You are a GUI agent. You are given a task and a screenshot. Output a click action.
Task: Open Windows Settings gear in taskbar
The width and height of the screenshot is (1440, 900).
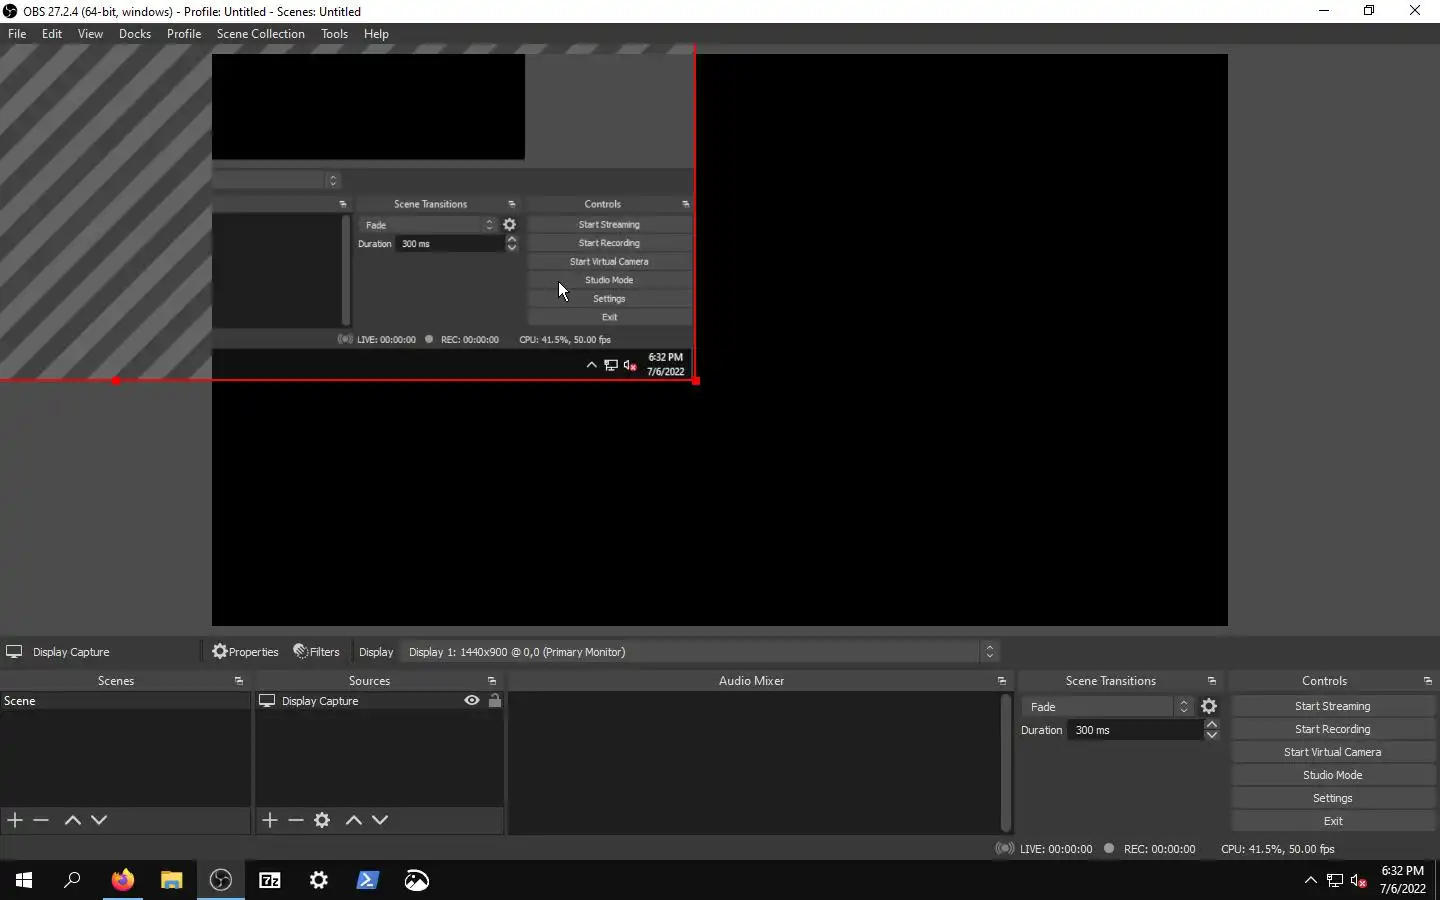[319, 880]
